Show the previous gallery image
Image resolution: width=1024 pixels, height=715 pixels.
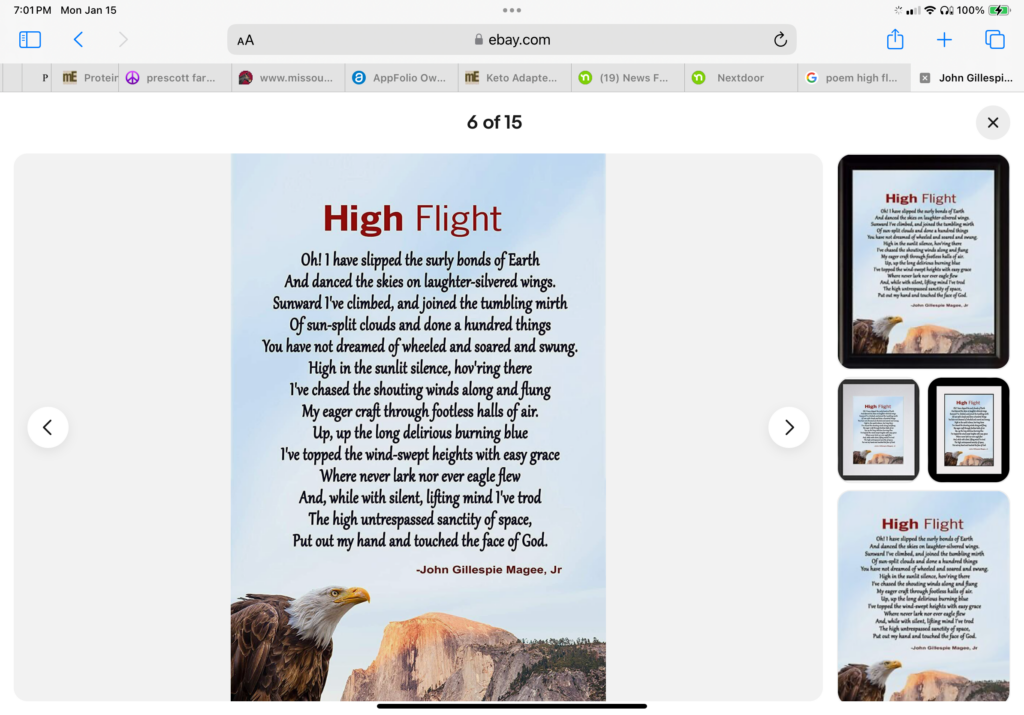[x=48, y=427]
